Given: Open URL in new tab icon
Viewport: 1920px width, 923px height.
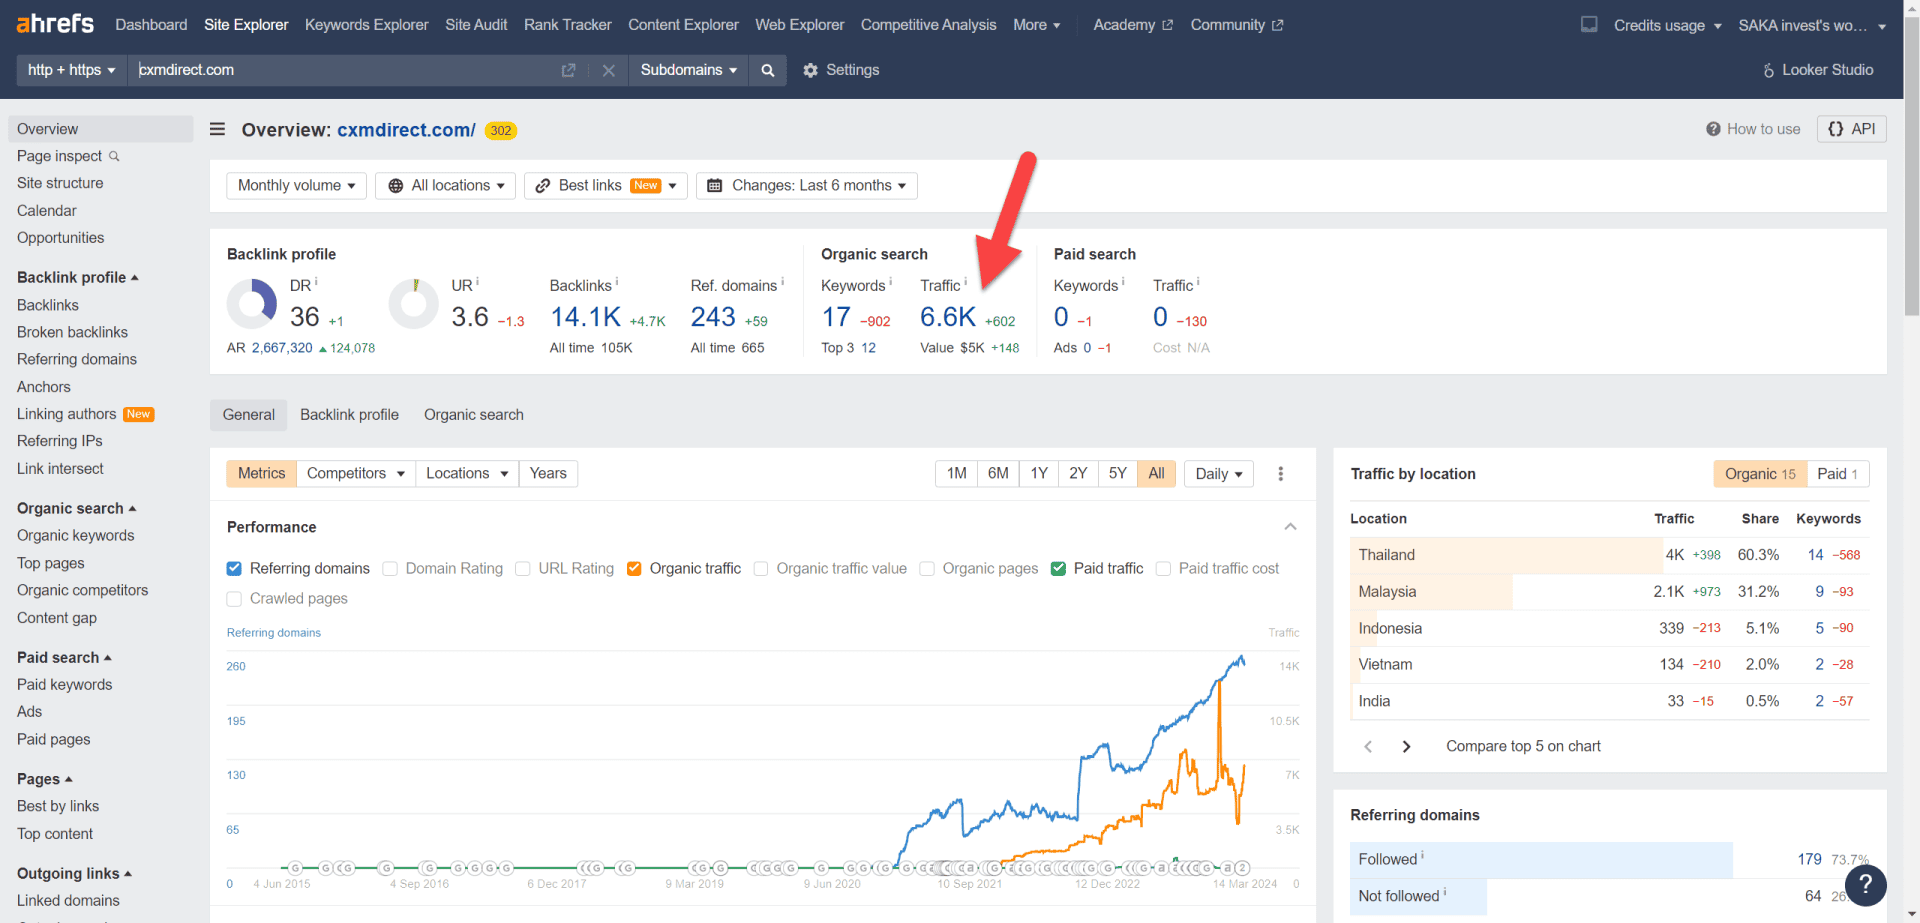Looking at the screenshot, I should (x=568, y=70).
